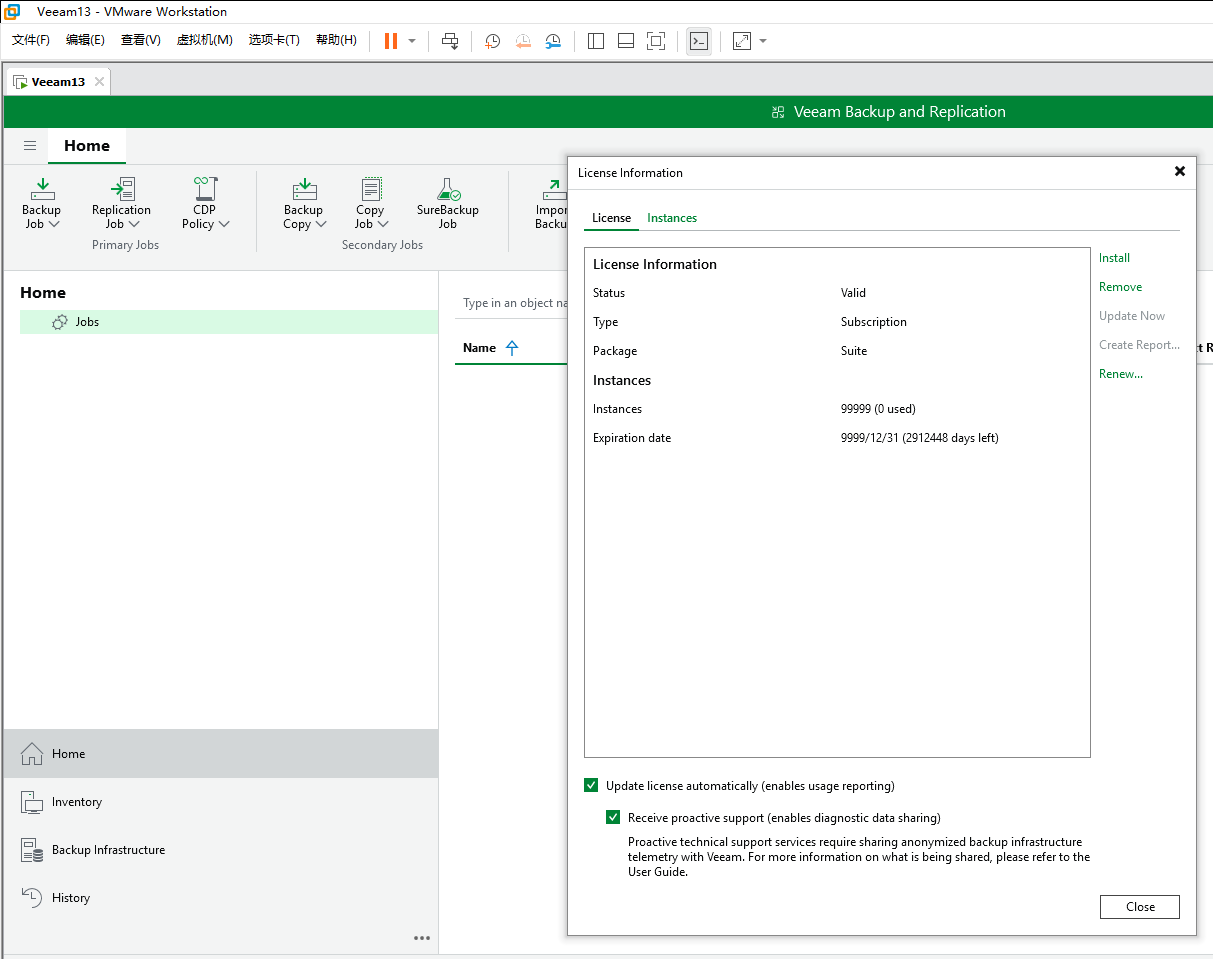1213x959 pixels.
Task: Click the CDP Policy icon
Action: click(205, 189)
